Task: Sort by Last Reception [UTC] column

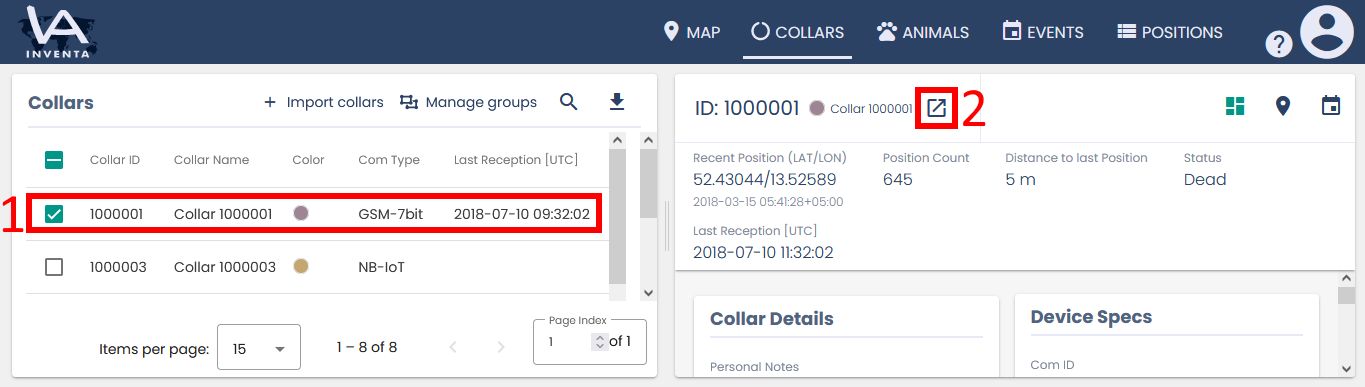Action: click(x=515, y=160)
